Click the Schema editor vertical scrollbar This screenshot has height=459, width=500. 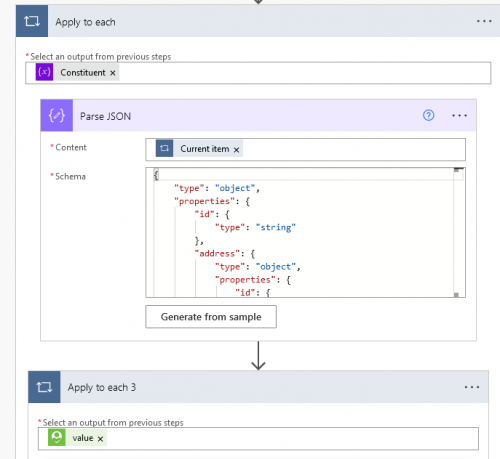coord(457,232)
